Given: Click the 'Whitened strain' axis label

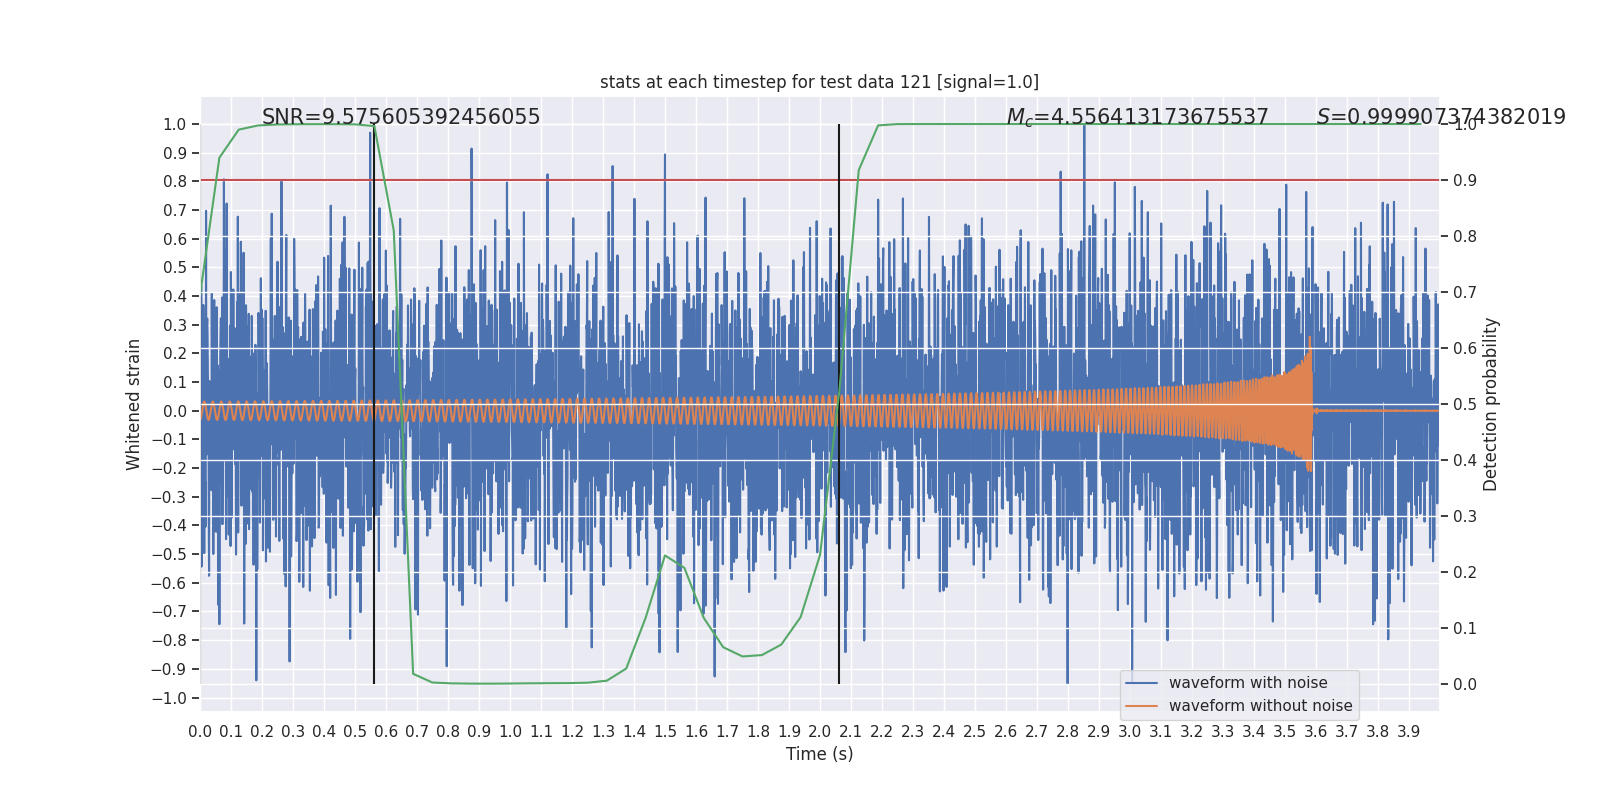Looking at the screenshot, I should pyautogui.click(x=133, y=404).
